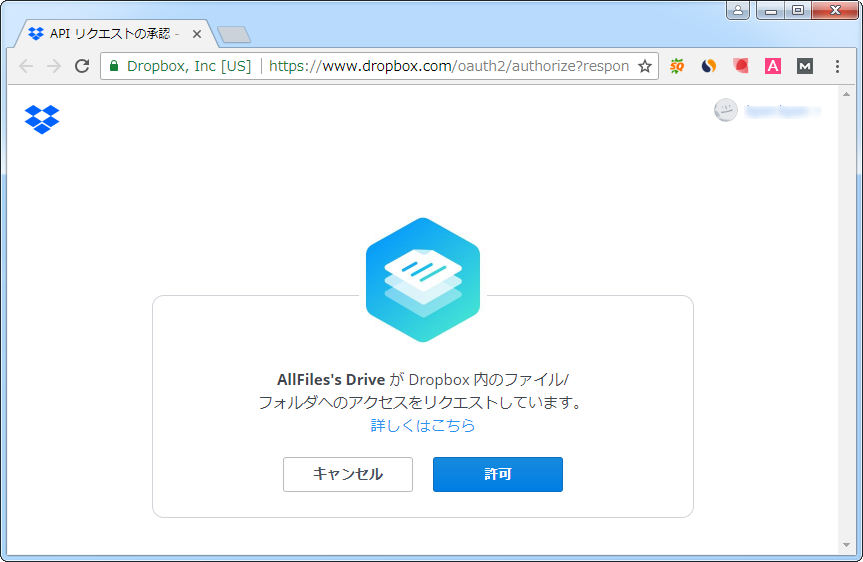Click the キャンセル button
Screen dimensions: 863x562
point(348,474)
